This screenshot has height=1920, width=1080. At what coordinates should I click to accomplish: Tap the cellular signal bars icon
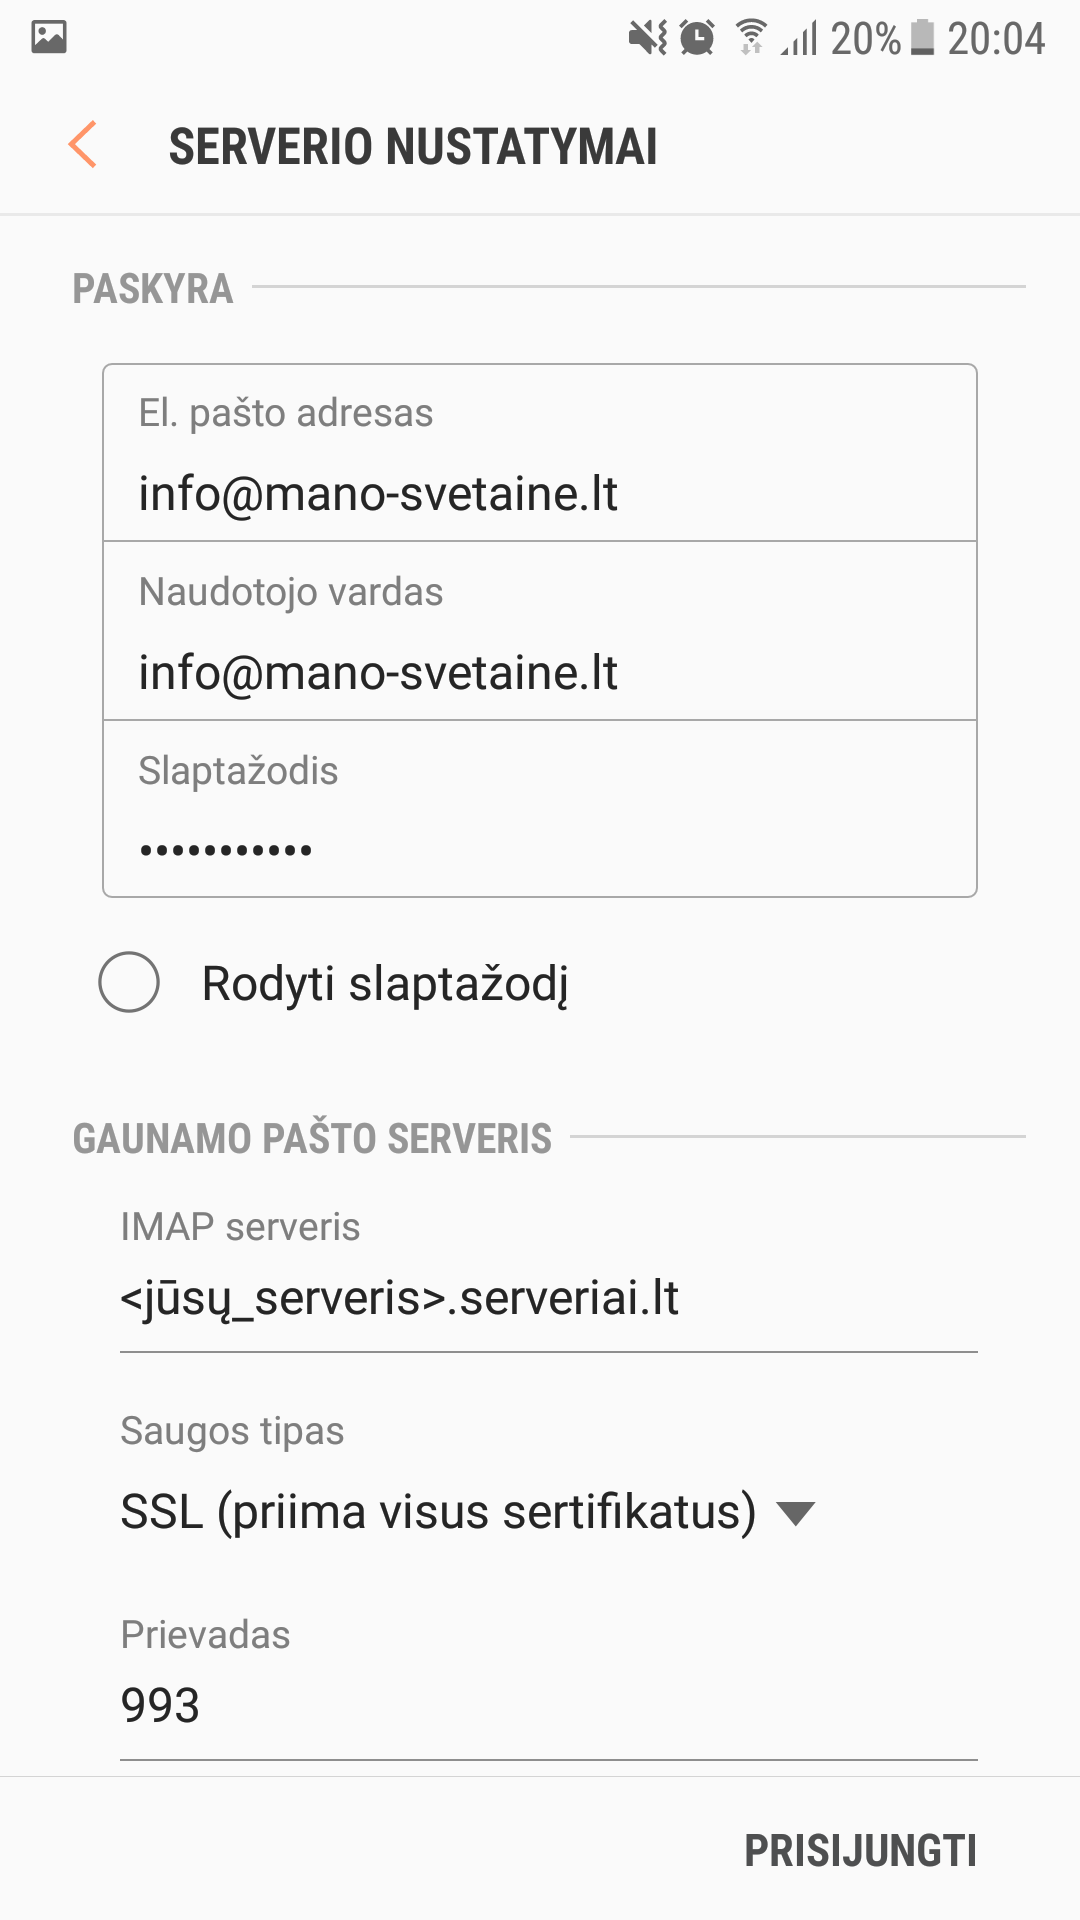[x=800, y=39]
